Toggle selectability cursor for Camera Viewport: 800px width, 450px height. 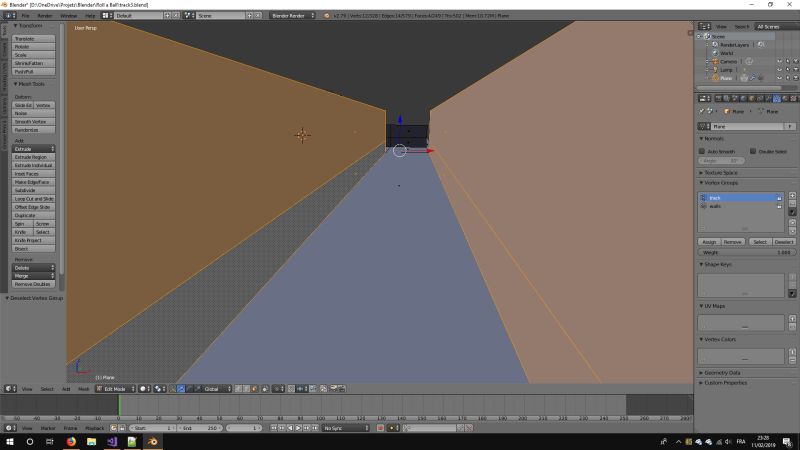pyautogui.click(x=787, y=61)
